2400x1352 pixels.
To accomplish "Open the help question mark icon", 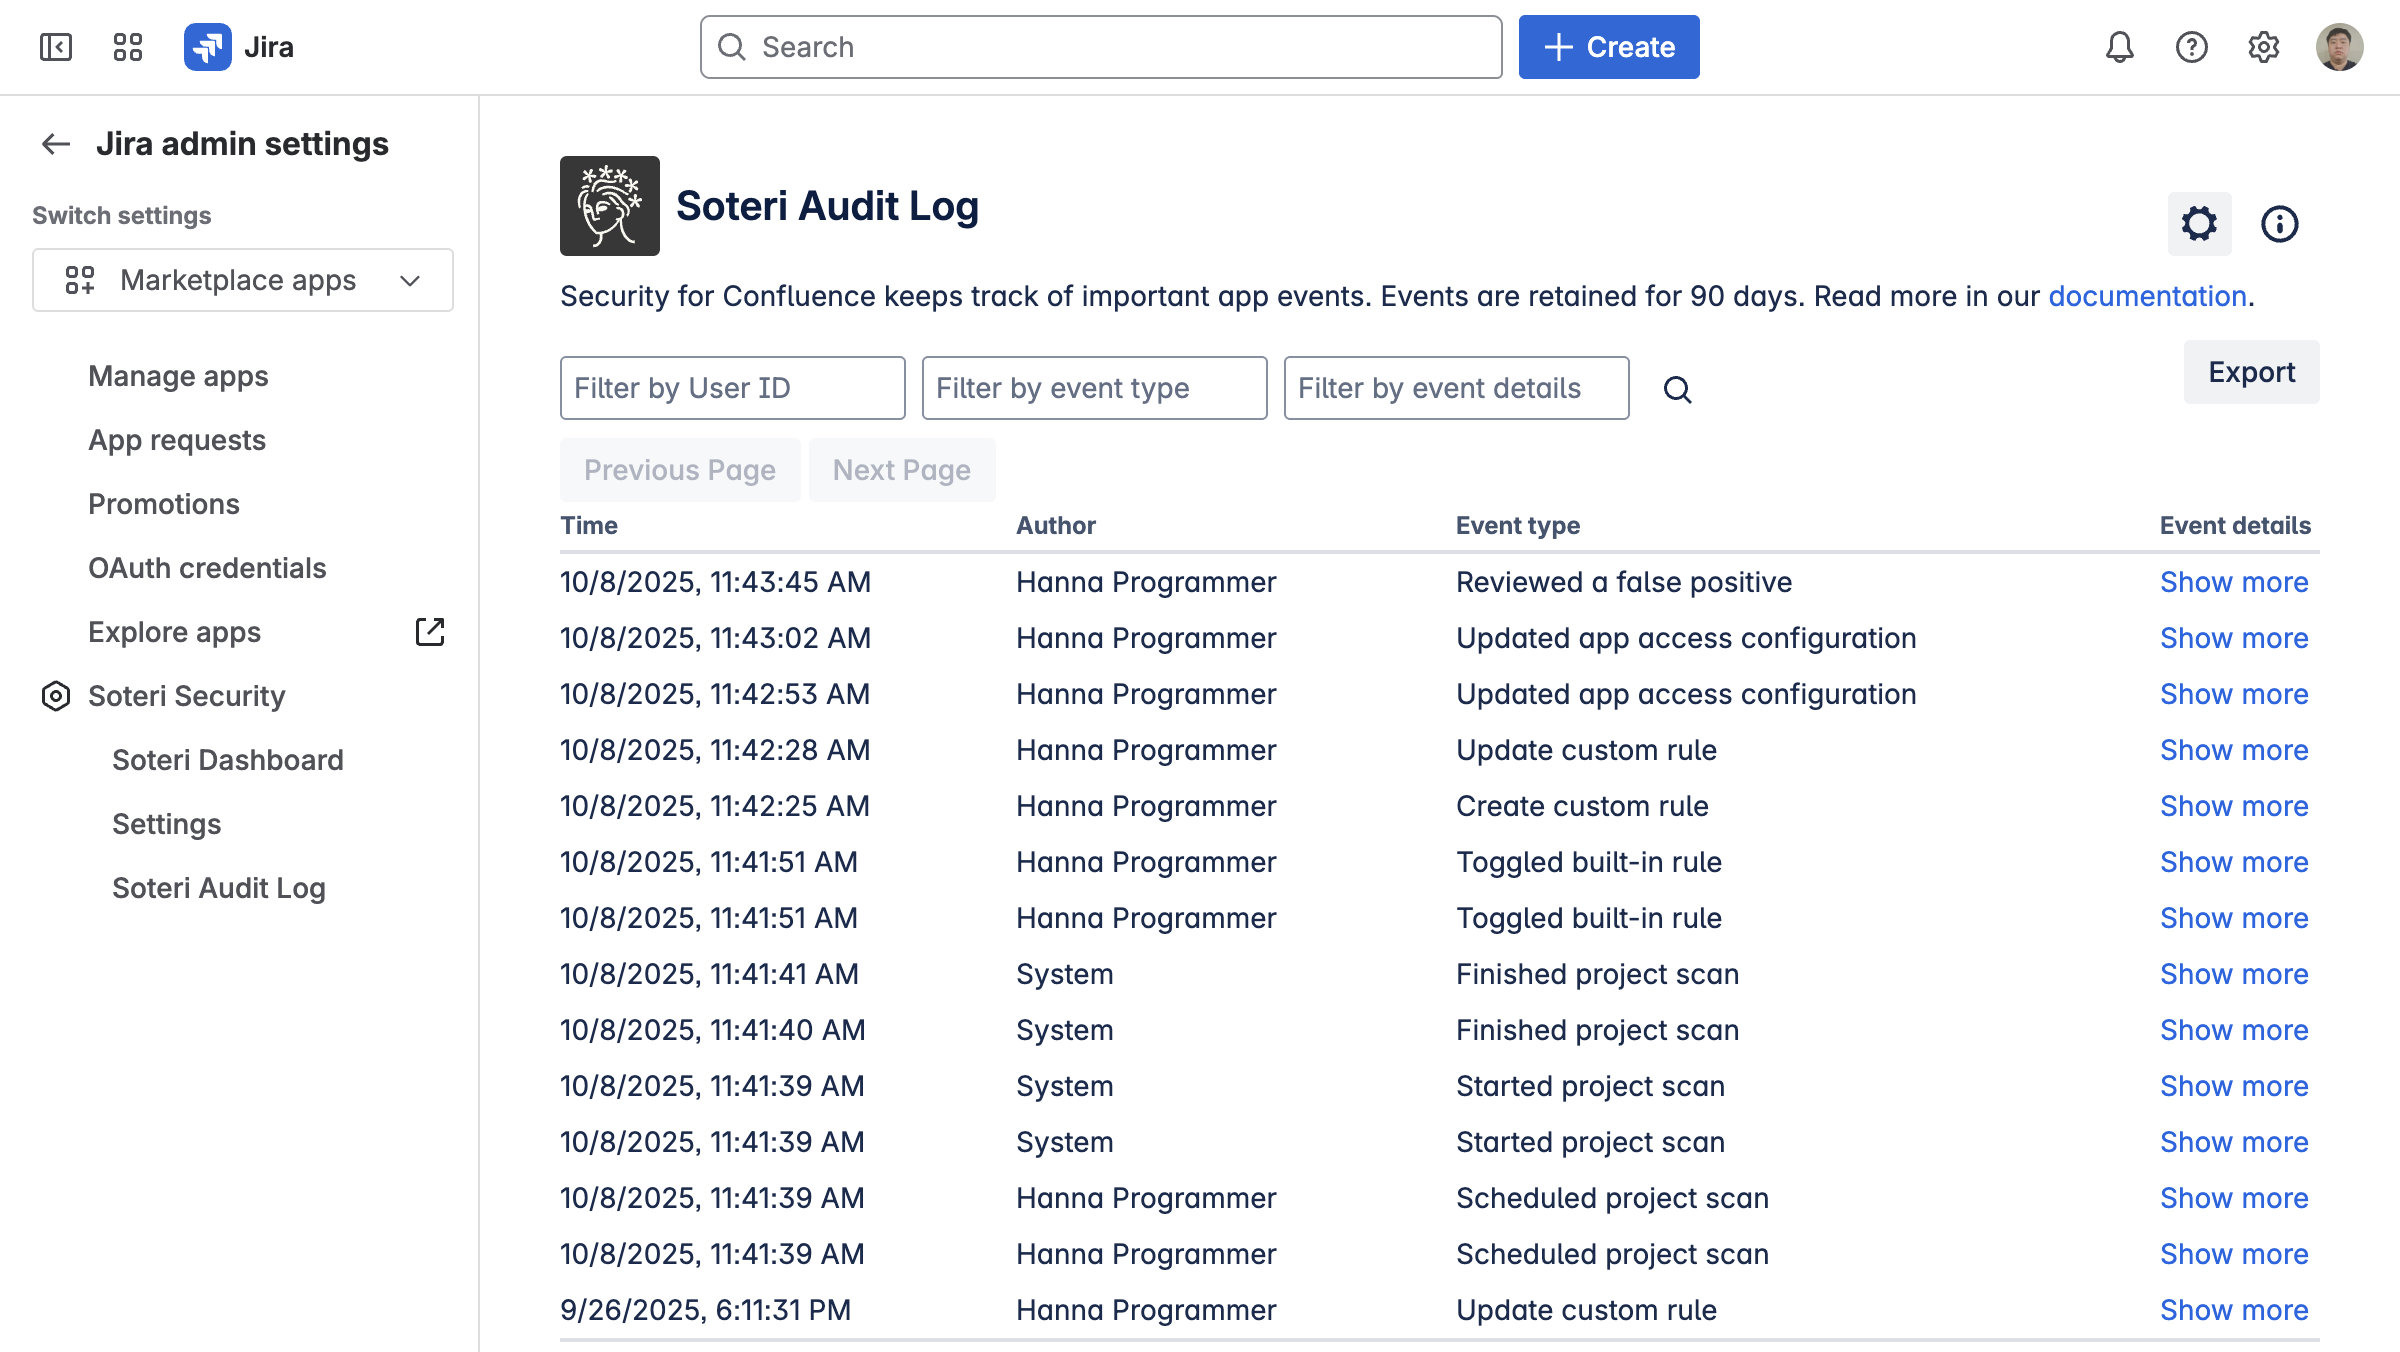I will tap(2191, 47).
